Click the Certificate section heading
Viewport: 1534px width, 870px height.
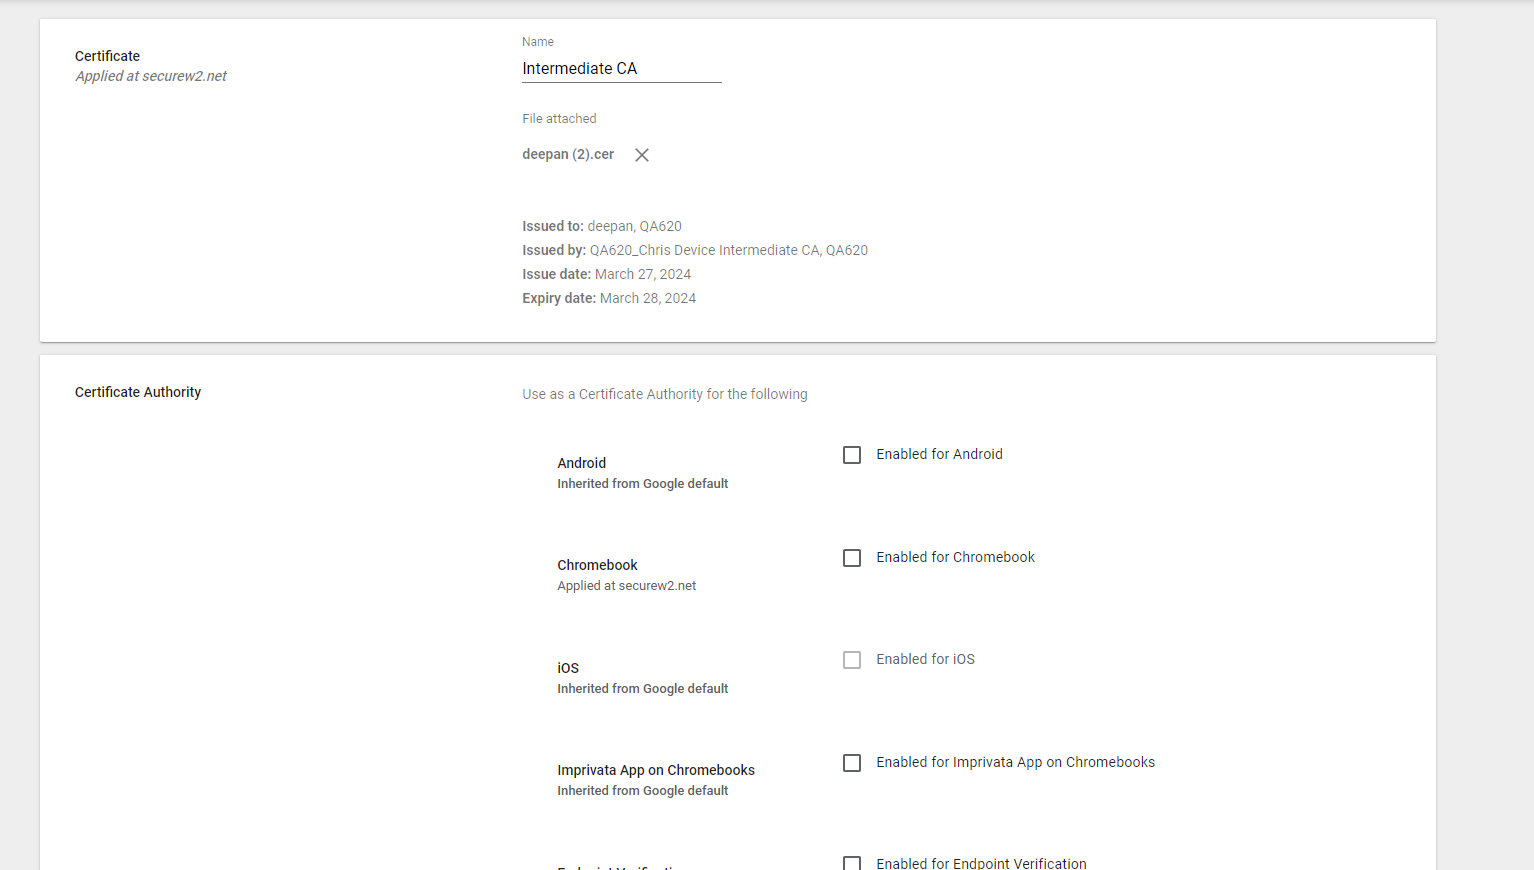pos(107,56)
